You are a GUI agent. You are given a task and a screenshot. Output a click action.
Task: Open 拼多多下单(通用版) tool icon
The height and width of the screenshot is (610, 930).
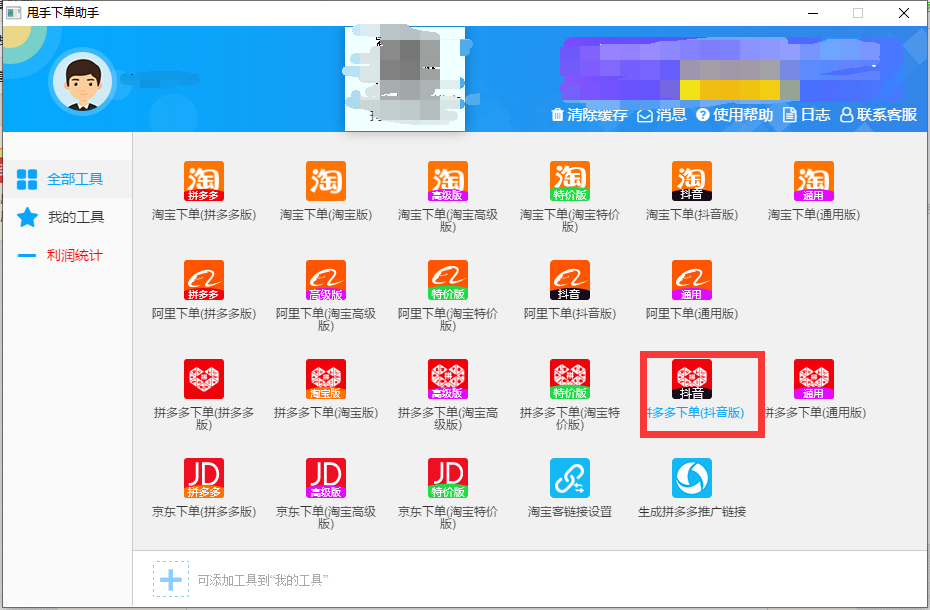(x=814, y=379)
